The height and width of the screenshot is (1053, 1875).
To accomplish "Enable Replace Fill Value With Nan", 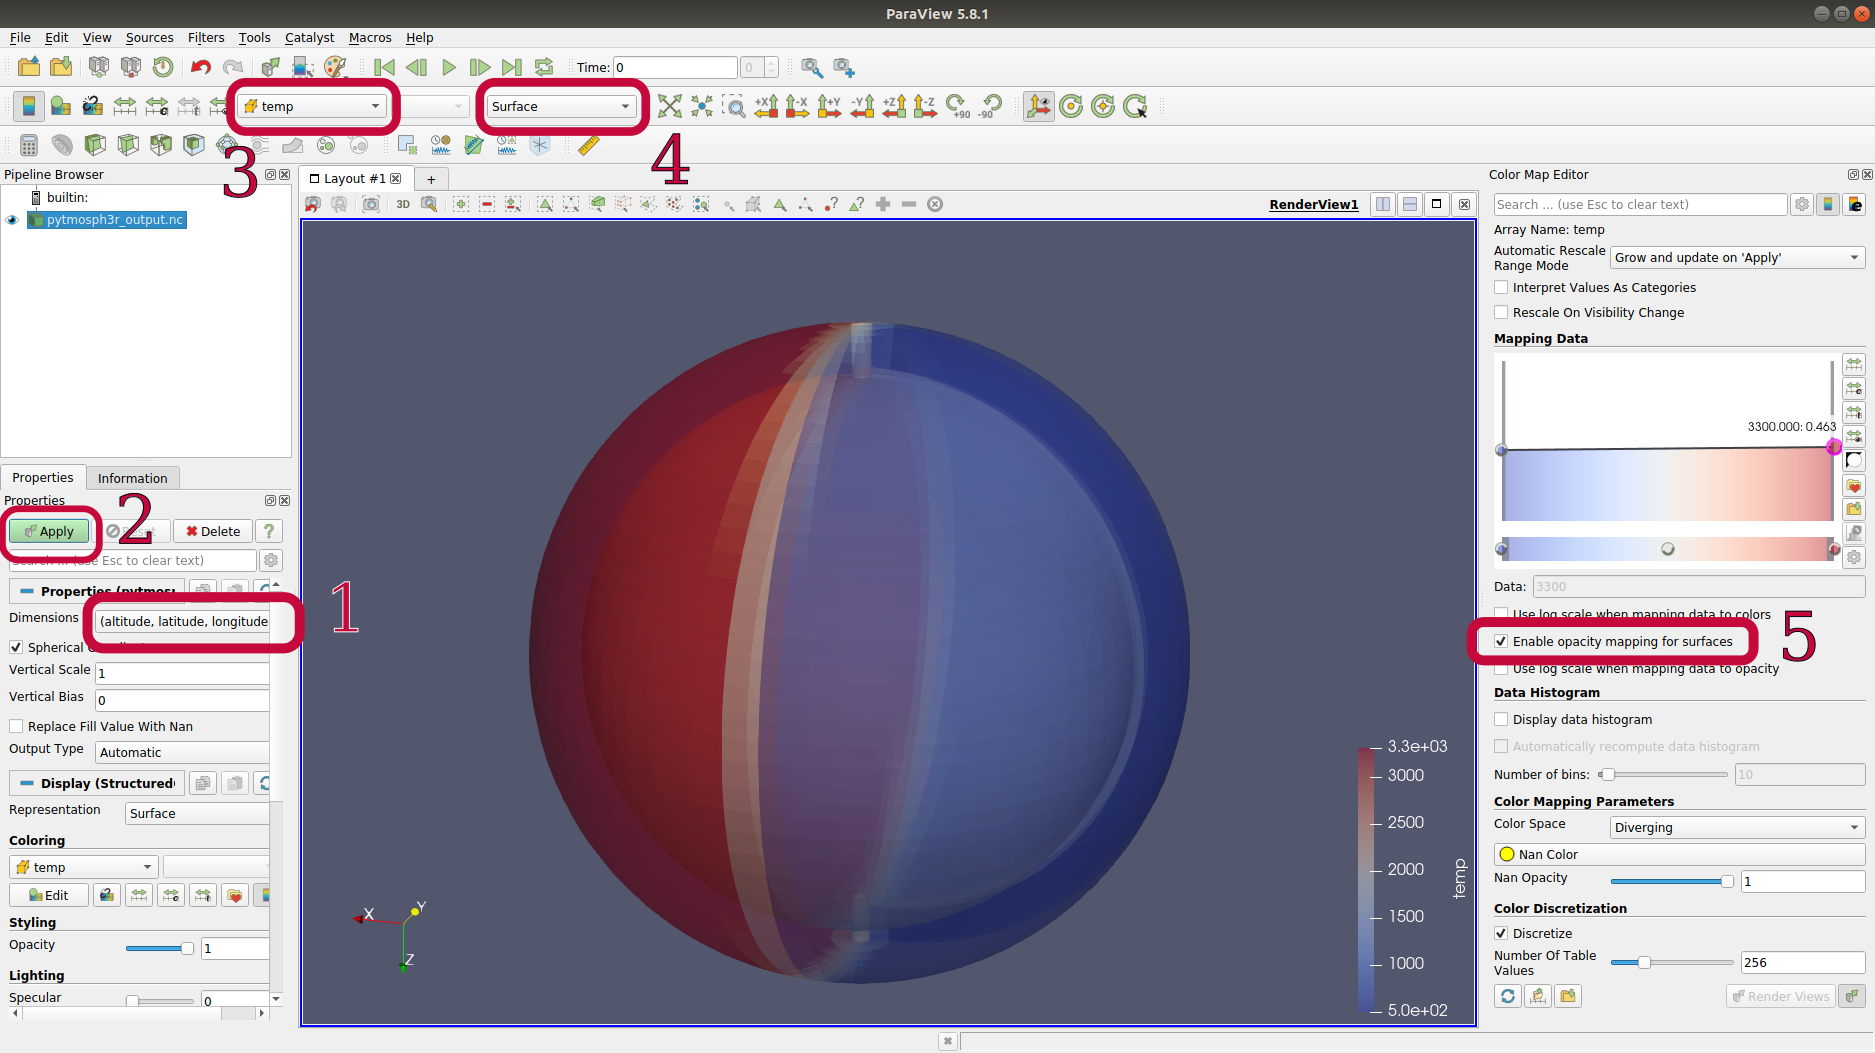I will point(16,726).
